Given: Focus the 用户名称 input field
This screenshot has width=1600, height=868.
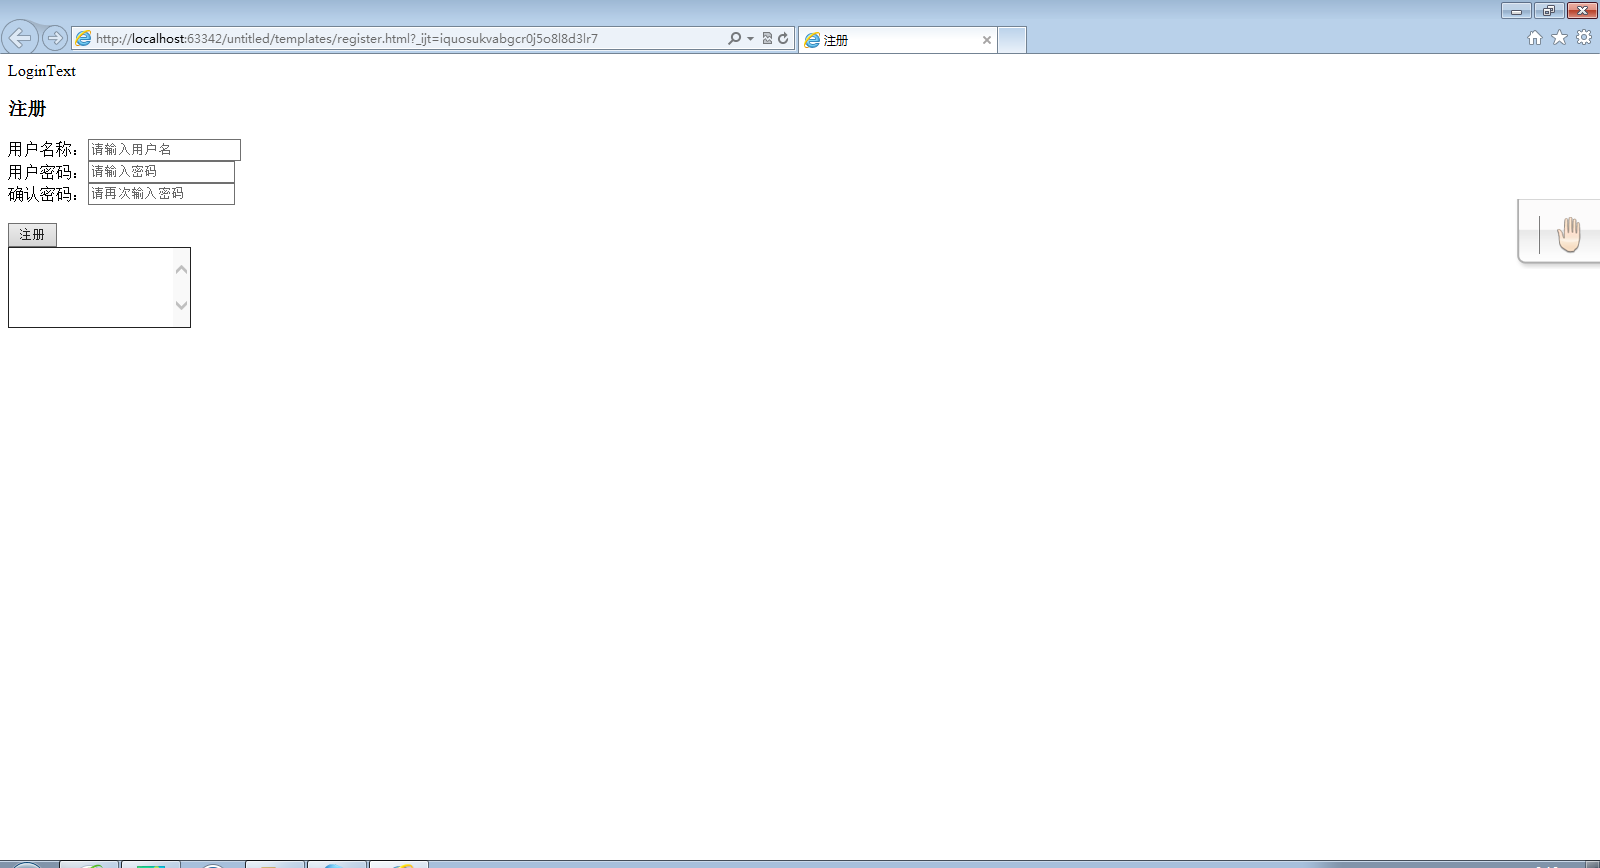Looking at the screenshot, I should click(x=164, y=149).
